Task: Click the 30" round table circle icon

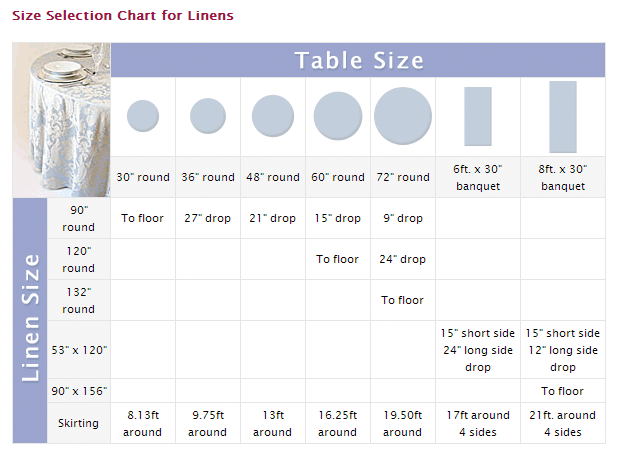Action: 143,116
